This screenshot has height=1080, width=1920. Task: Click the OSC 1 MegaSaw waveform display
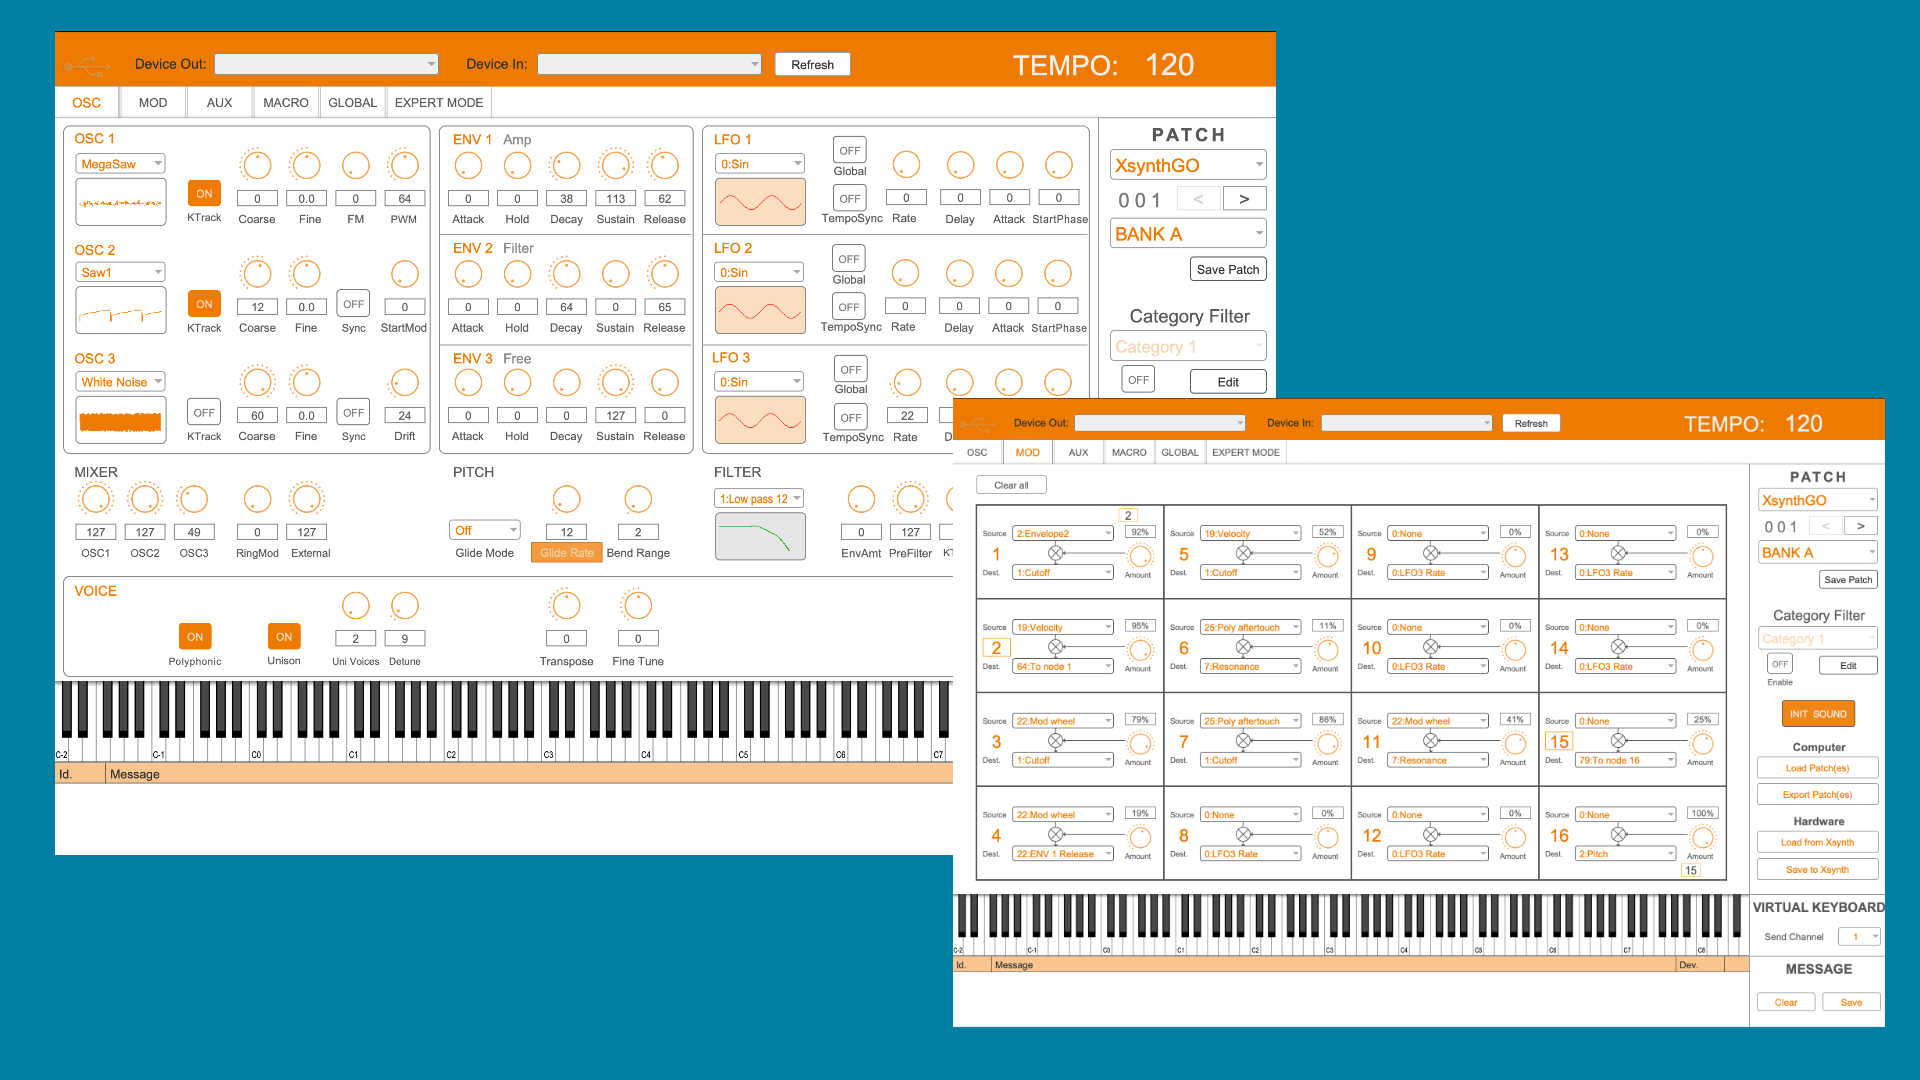click(x=121, y=203)
